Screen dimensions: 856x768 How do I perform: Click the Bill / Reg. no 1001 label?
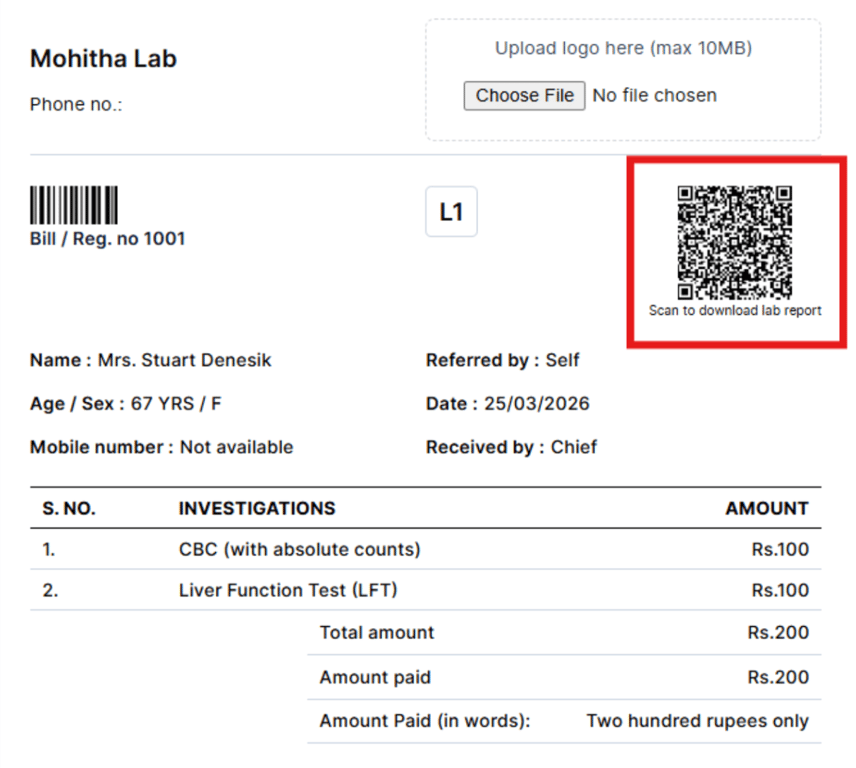(x=107, y=238)
